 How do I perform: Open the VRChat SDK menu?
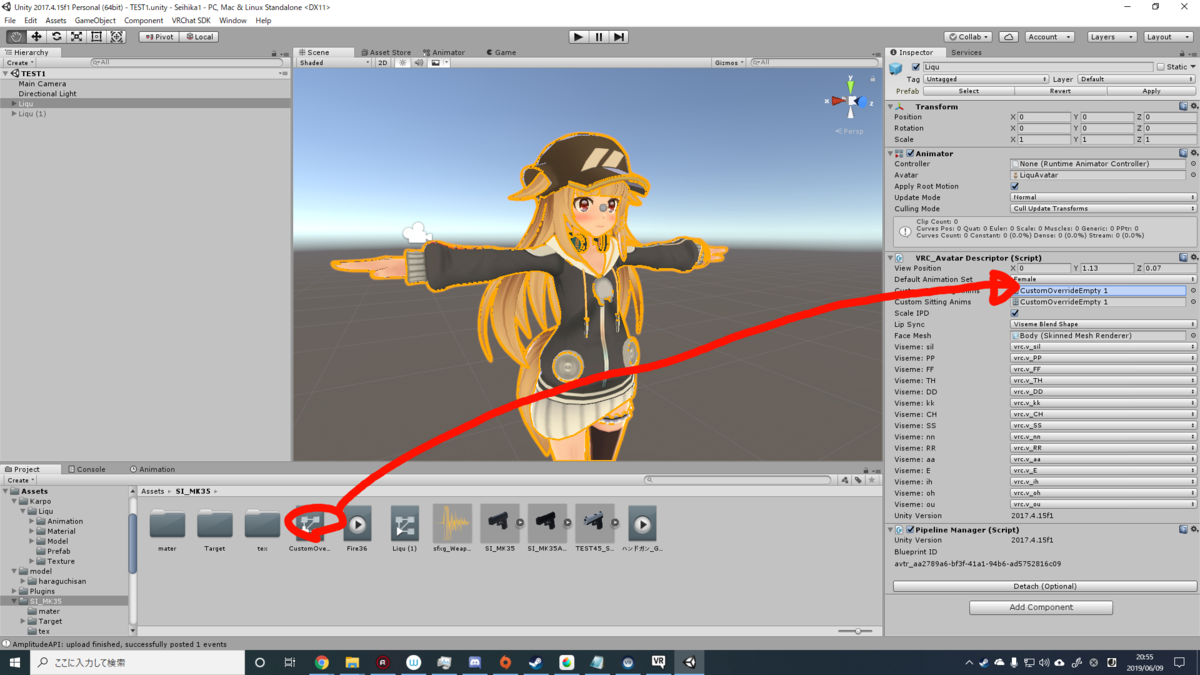pyautogui.click(x=190, y=20)
